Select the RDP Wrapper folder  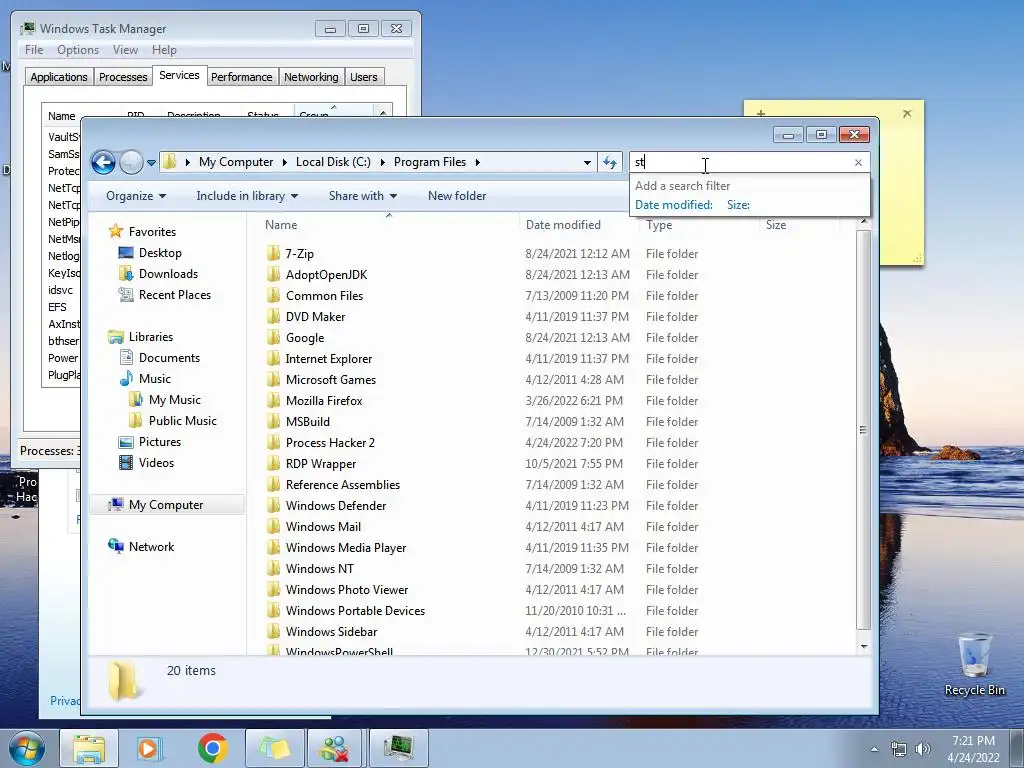(x=321, y=464)
